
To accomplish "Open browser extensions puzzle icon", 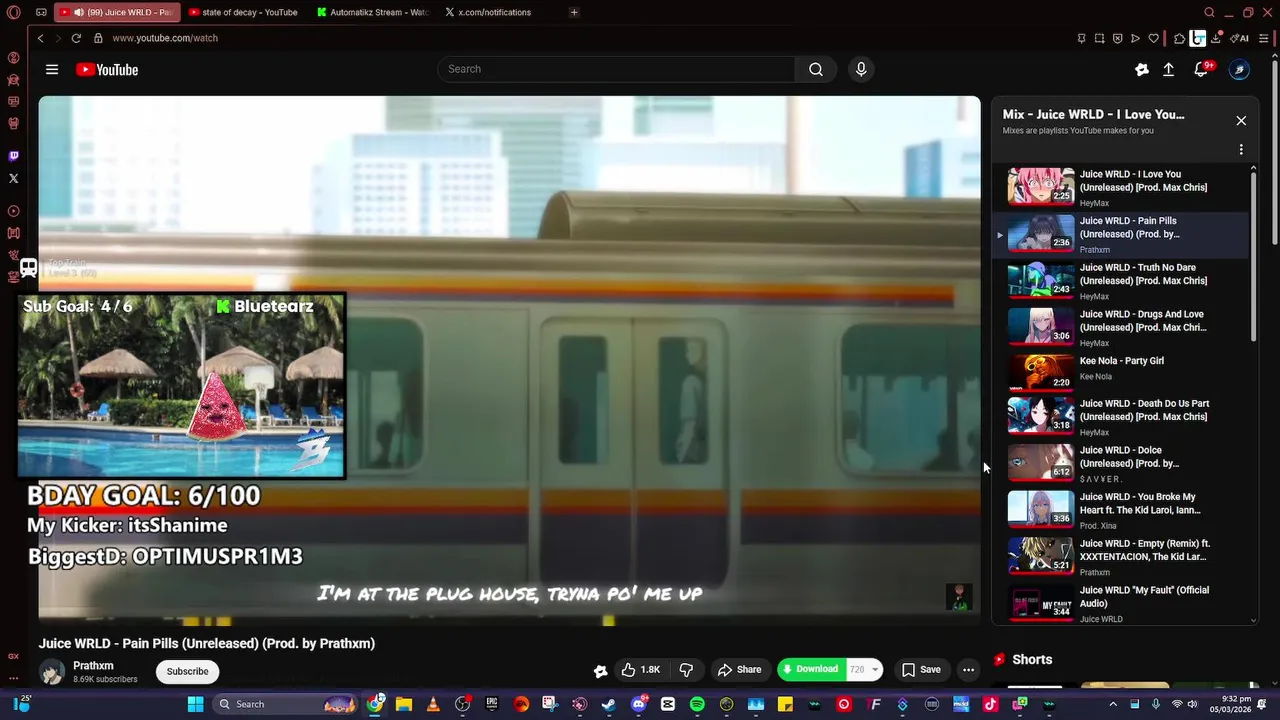I will coord(1180,38).
